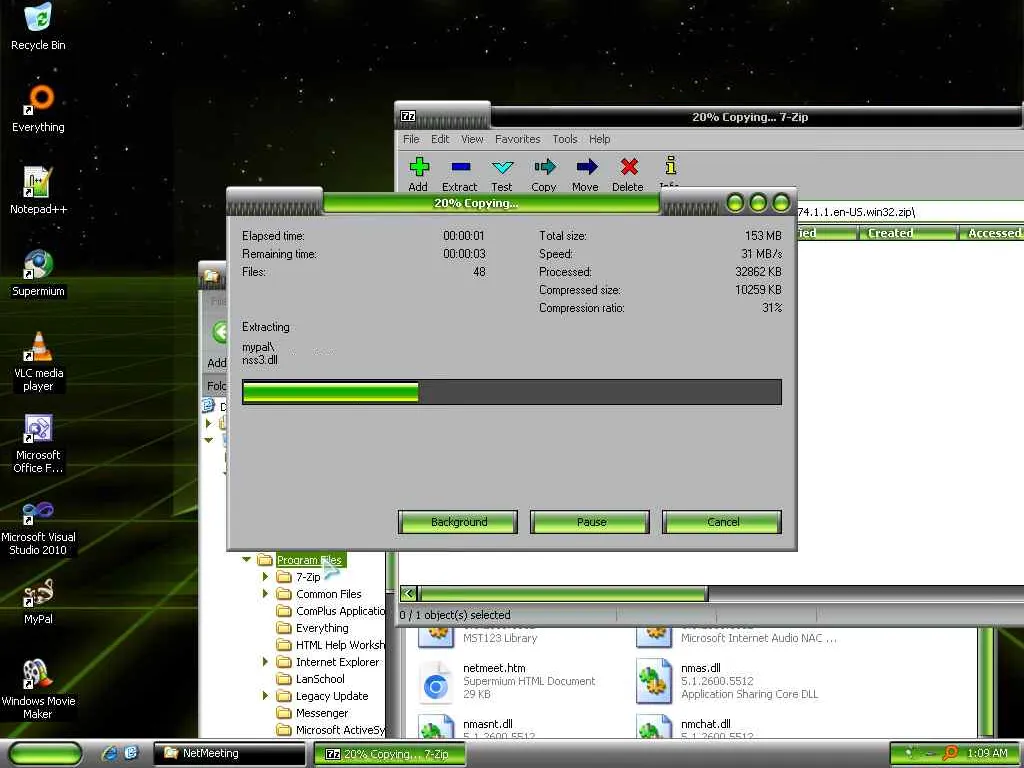1024x768 pixels.
Task: Open the Favorites menu in 7-Zip
Action: pos(517,139)
